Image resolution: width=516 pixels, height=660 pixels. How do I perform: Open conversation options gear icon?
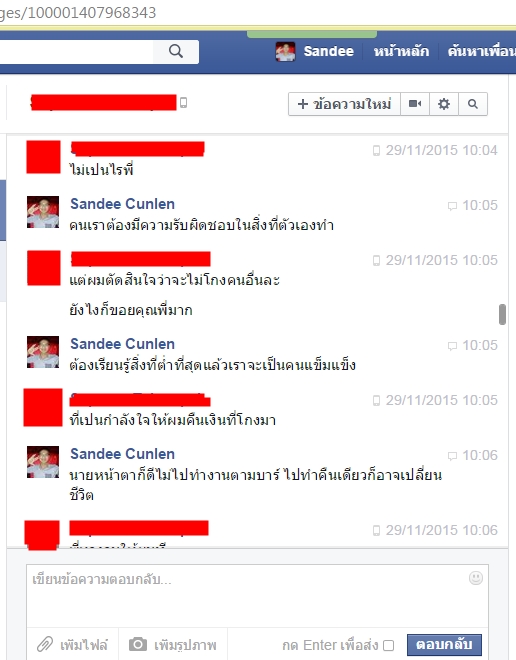click(444, 104)
